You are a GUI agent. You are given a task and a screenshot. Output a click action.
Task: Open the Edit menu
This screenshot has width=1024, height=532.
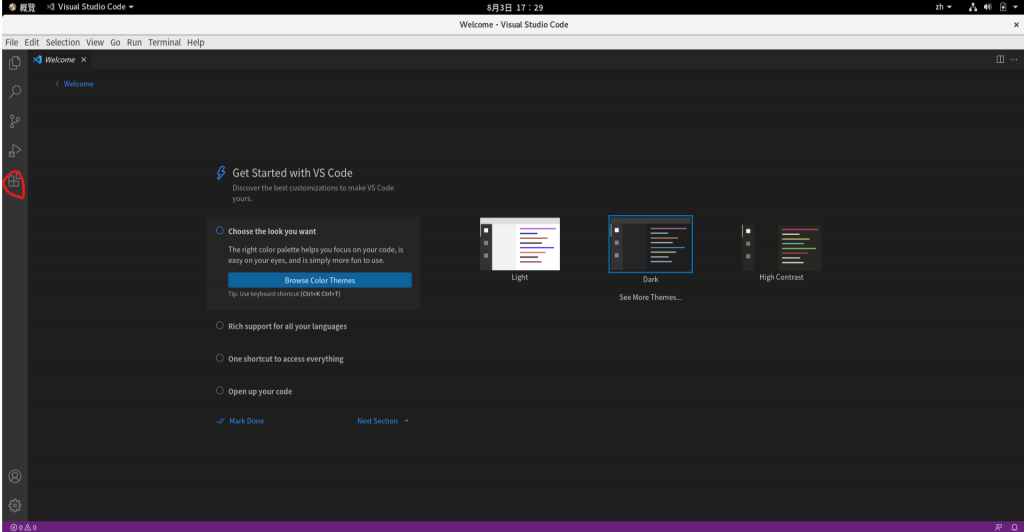point(32,42)
